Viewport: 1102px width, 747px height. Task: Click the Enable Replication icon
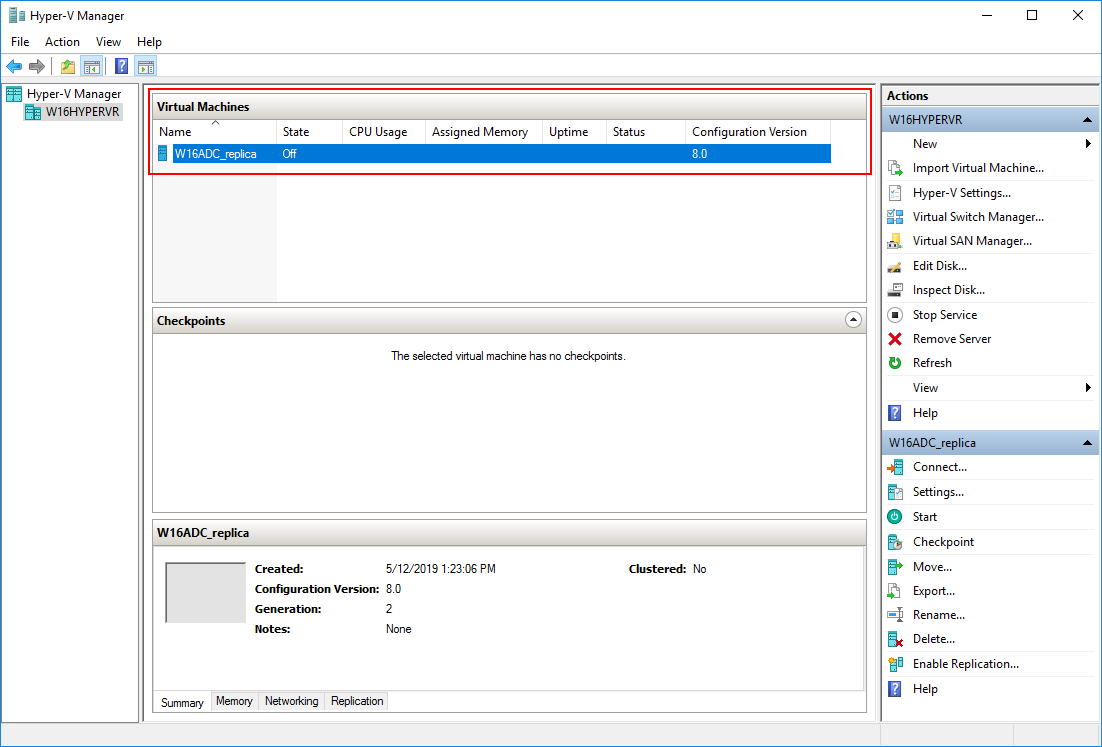(x=895, y=664)
